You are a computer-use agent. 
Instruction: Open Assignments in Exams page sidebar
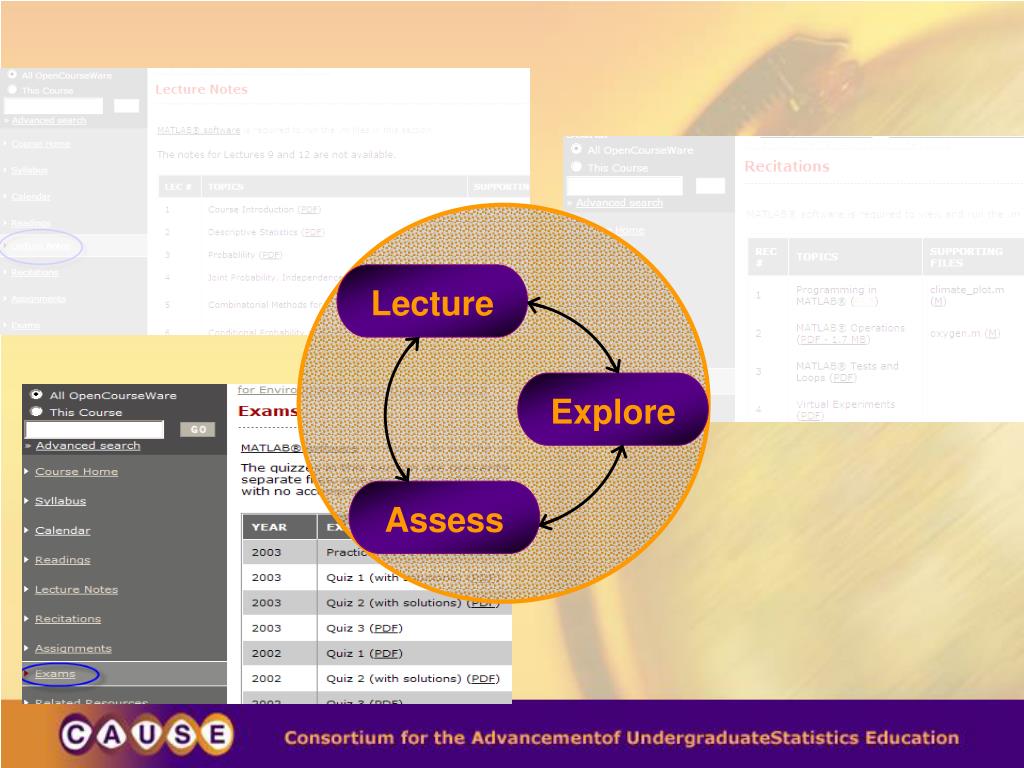tap(73, 648)
